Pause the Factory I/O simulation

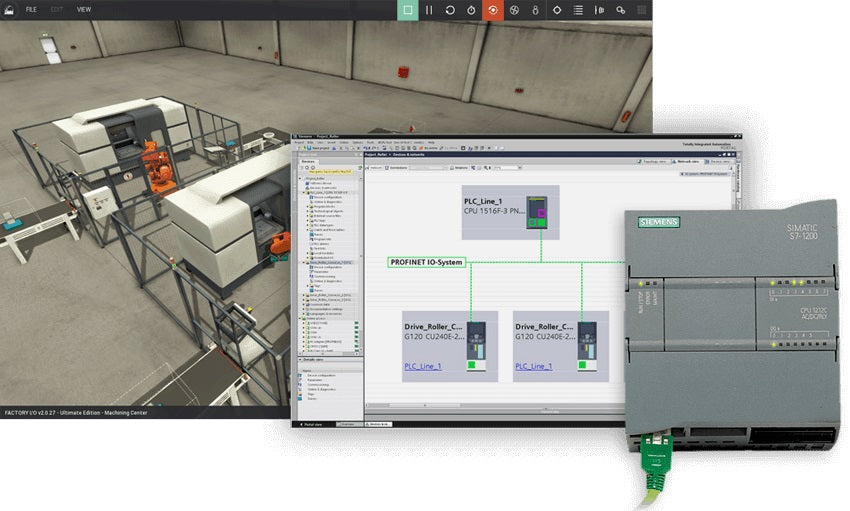pos(429,10)
